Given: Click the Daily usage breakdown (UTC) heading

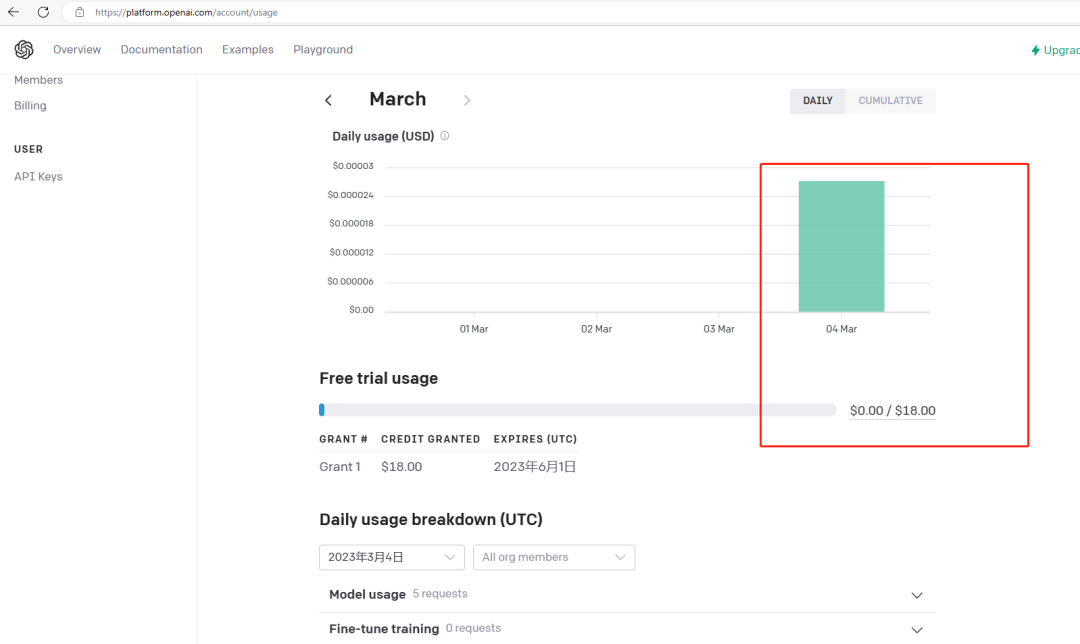Looking at the screenshot, I should click(431, 519).
